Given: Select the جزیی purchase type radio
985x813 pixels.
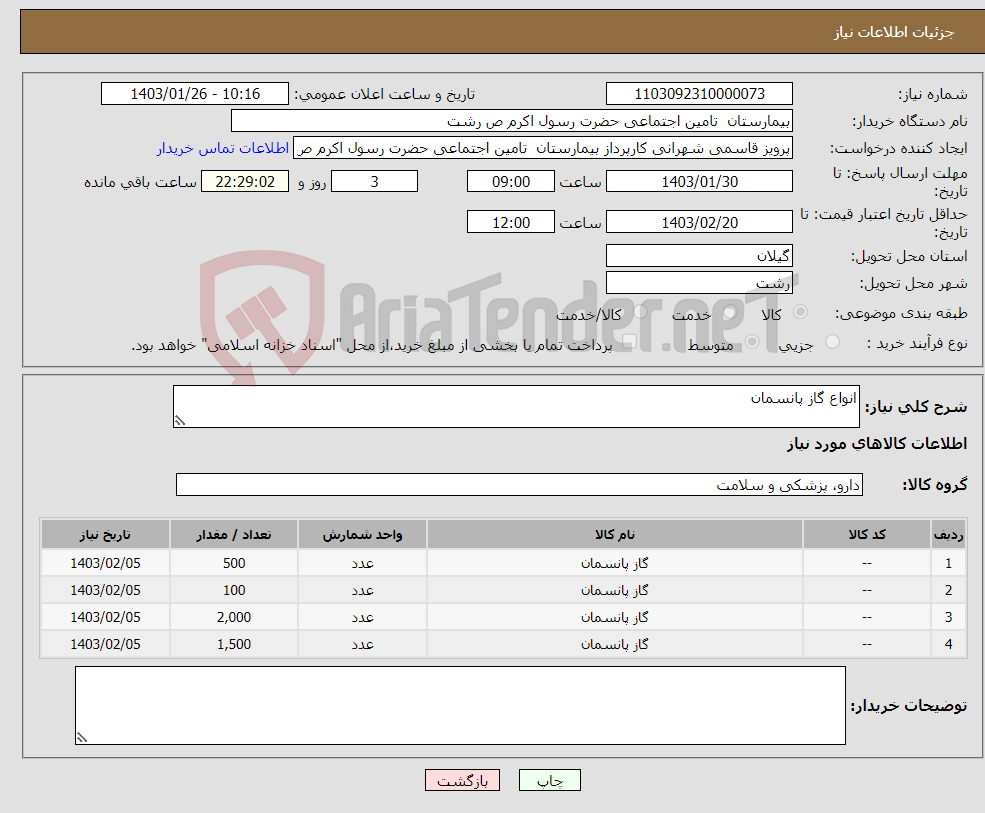Looking at the screenshot, I should coord(832,342).
